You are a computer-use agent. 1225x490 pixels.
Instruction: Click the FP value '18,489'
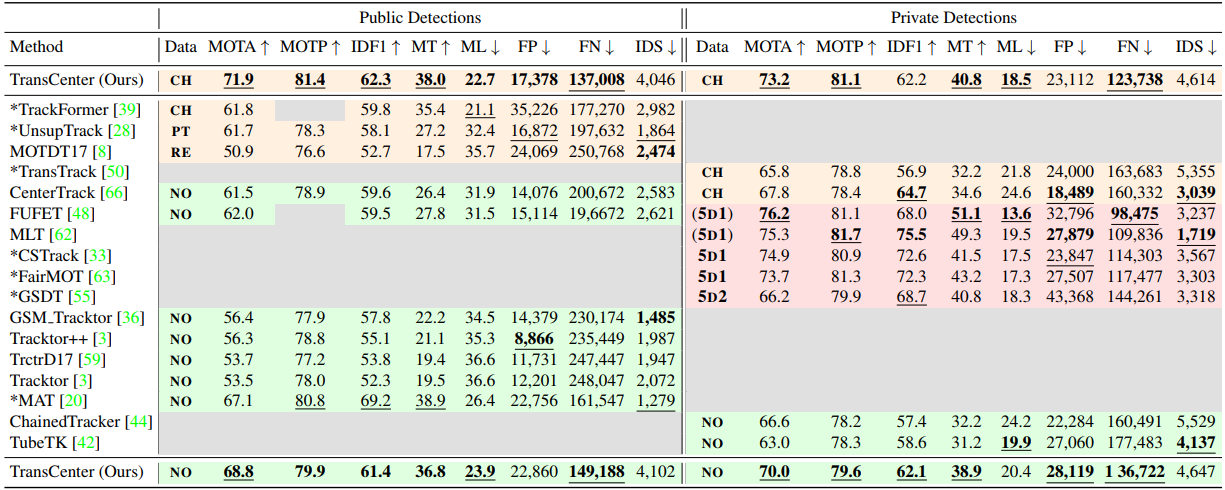[1072, 192]
